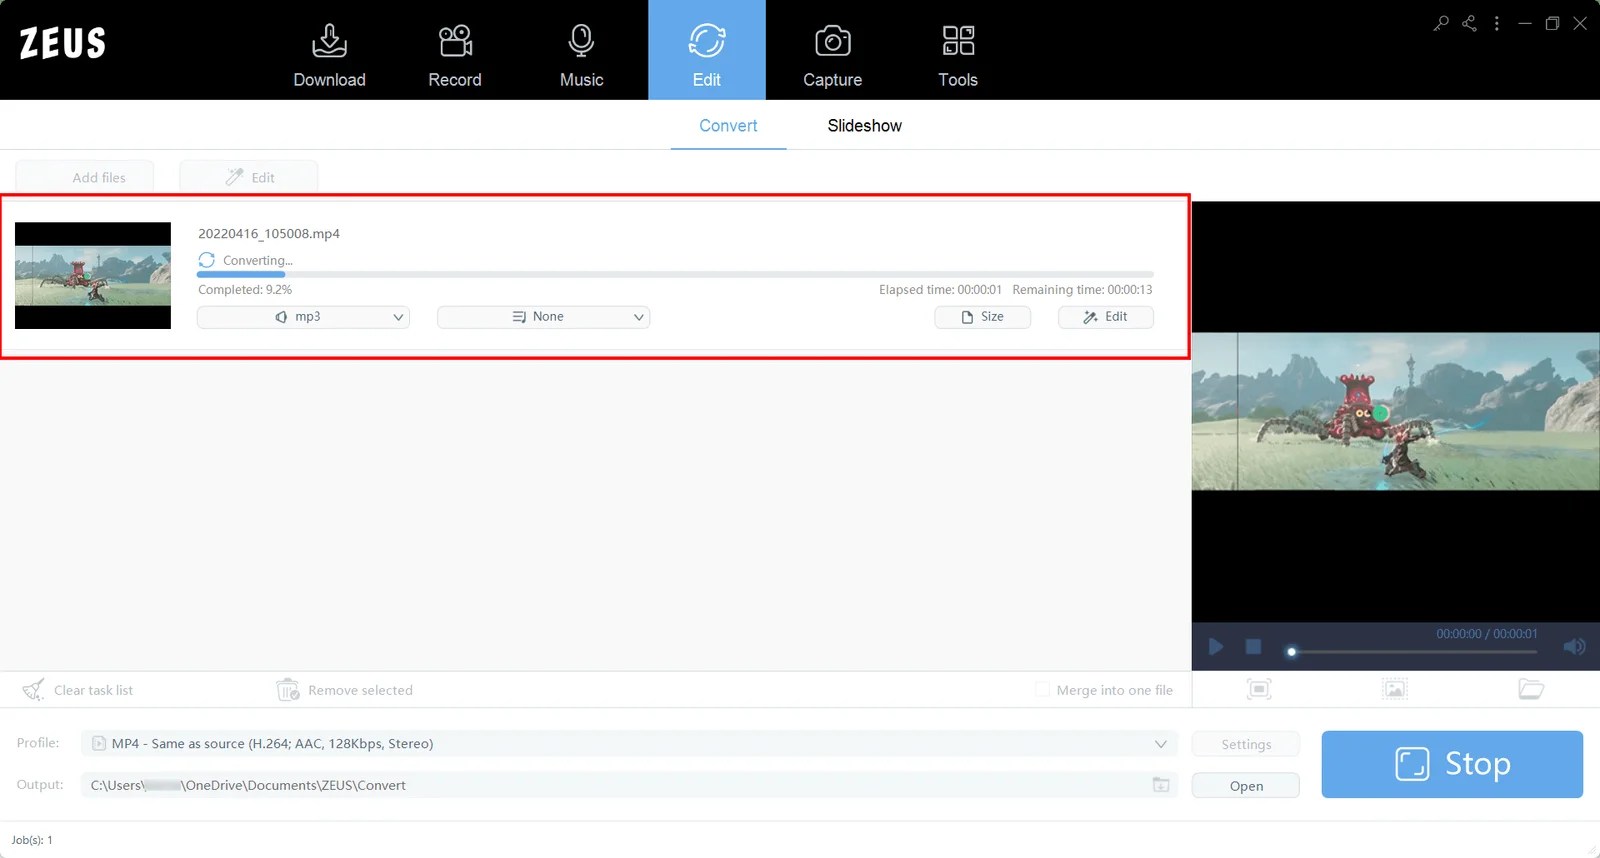This screenshot has height=858, width=1600.
Task: Click the top toolbar Edit button
Action: tap(249, 177)
